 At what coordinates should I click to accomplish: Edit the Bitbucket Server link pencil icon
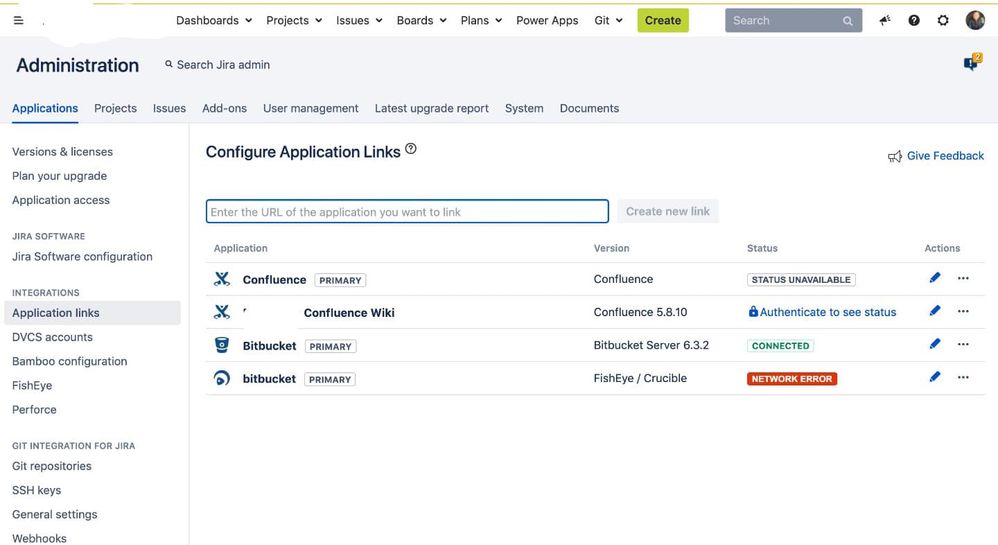pos(934,344)
